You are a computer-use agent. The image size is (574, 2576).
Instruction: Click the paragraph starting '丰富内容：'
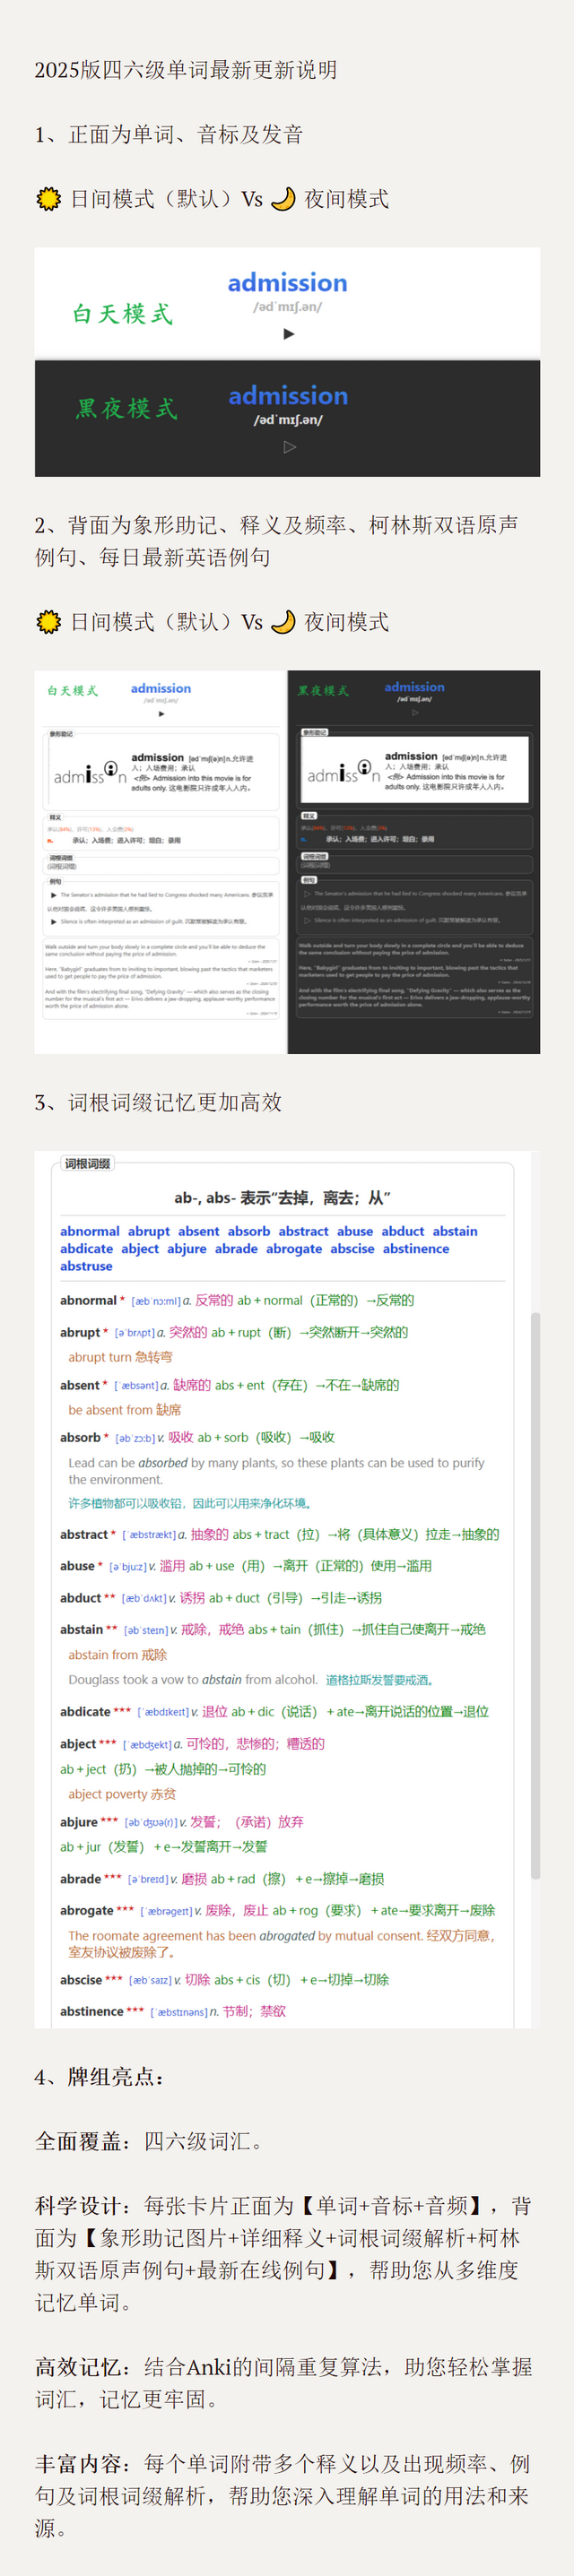pyautogui.click(x=284, y=2496)
